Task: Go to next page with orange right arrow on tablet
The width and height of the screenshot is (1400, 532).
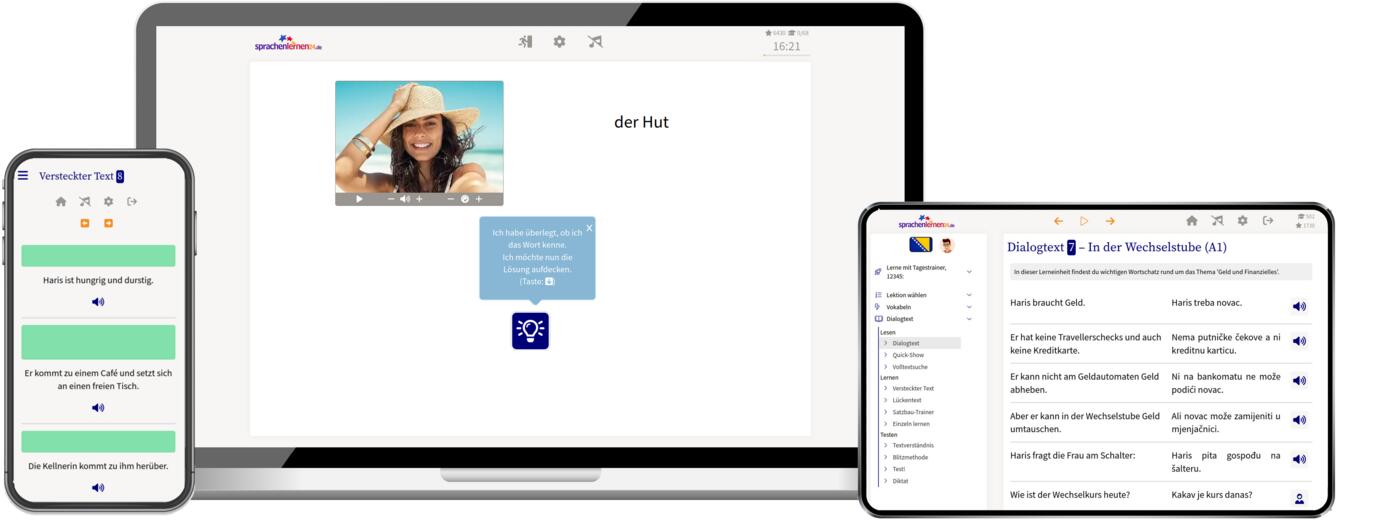Action: pos(1110,221)
